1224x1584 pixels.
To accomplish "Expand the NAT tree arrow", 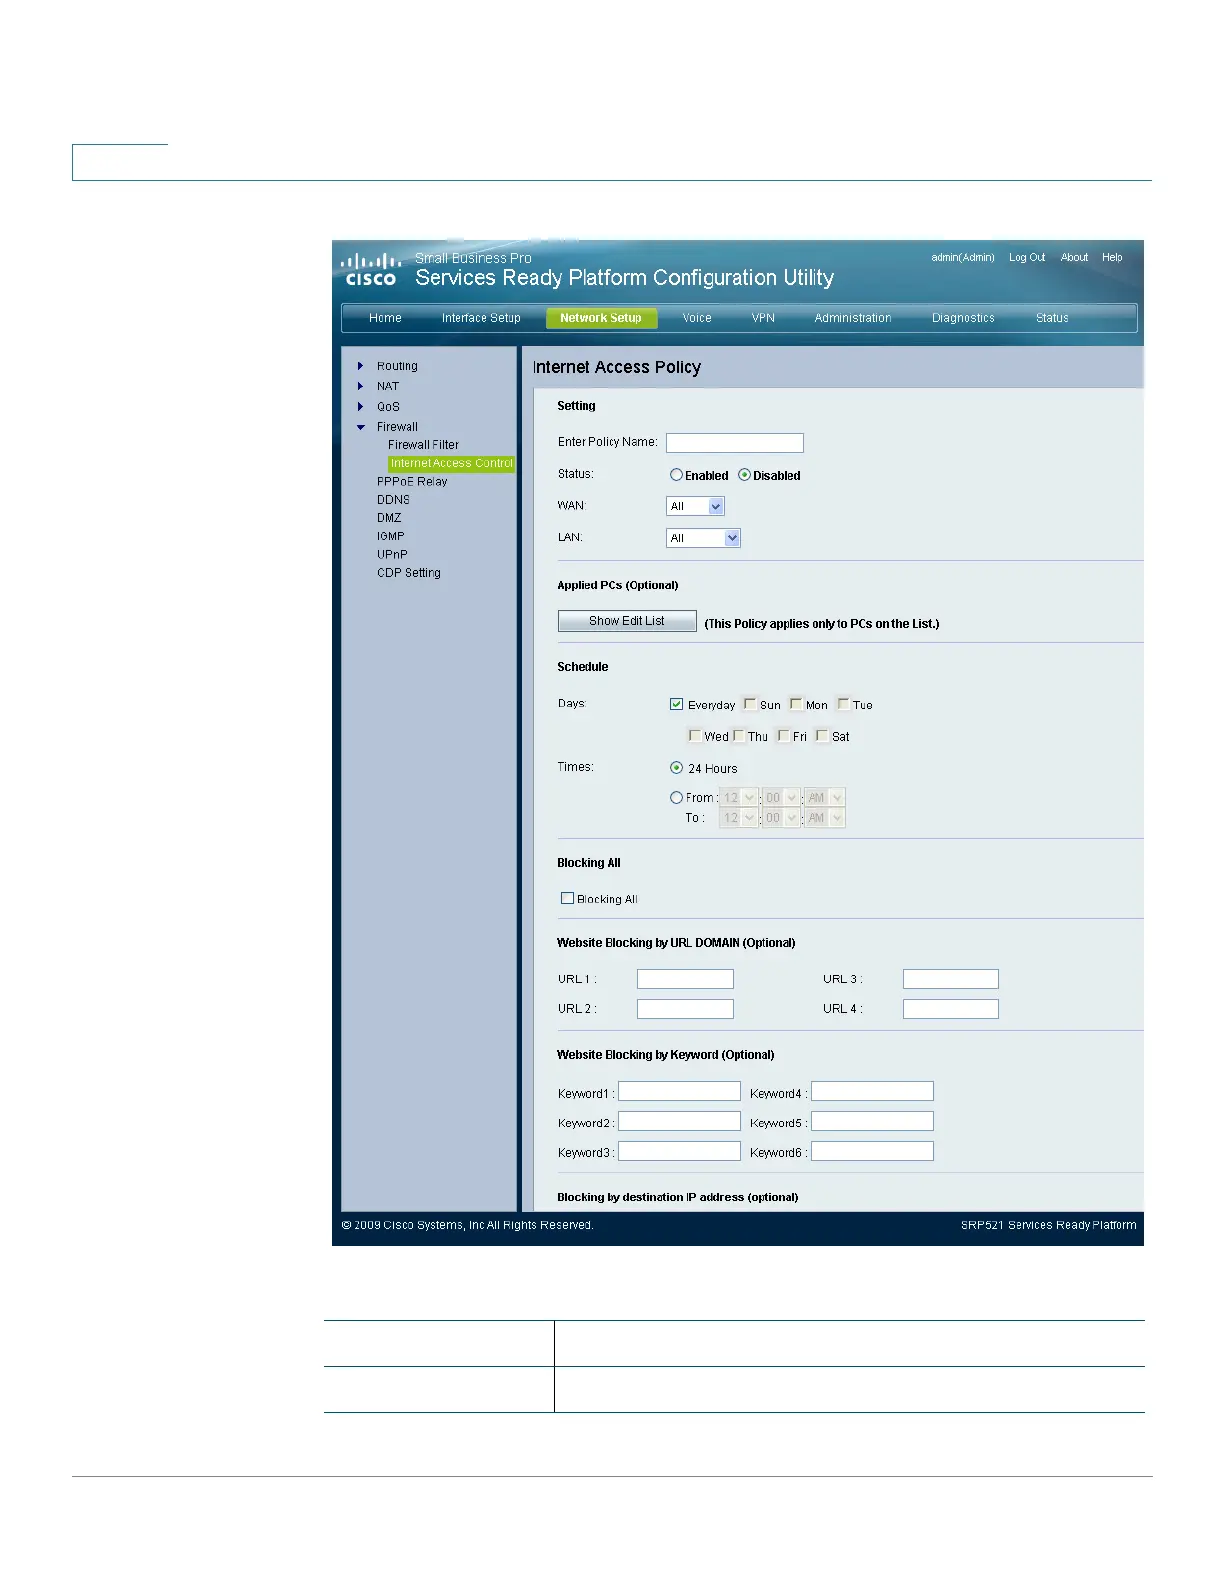I will (x=361, y=386).
